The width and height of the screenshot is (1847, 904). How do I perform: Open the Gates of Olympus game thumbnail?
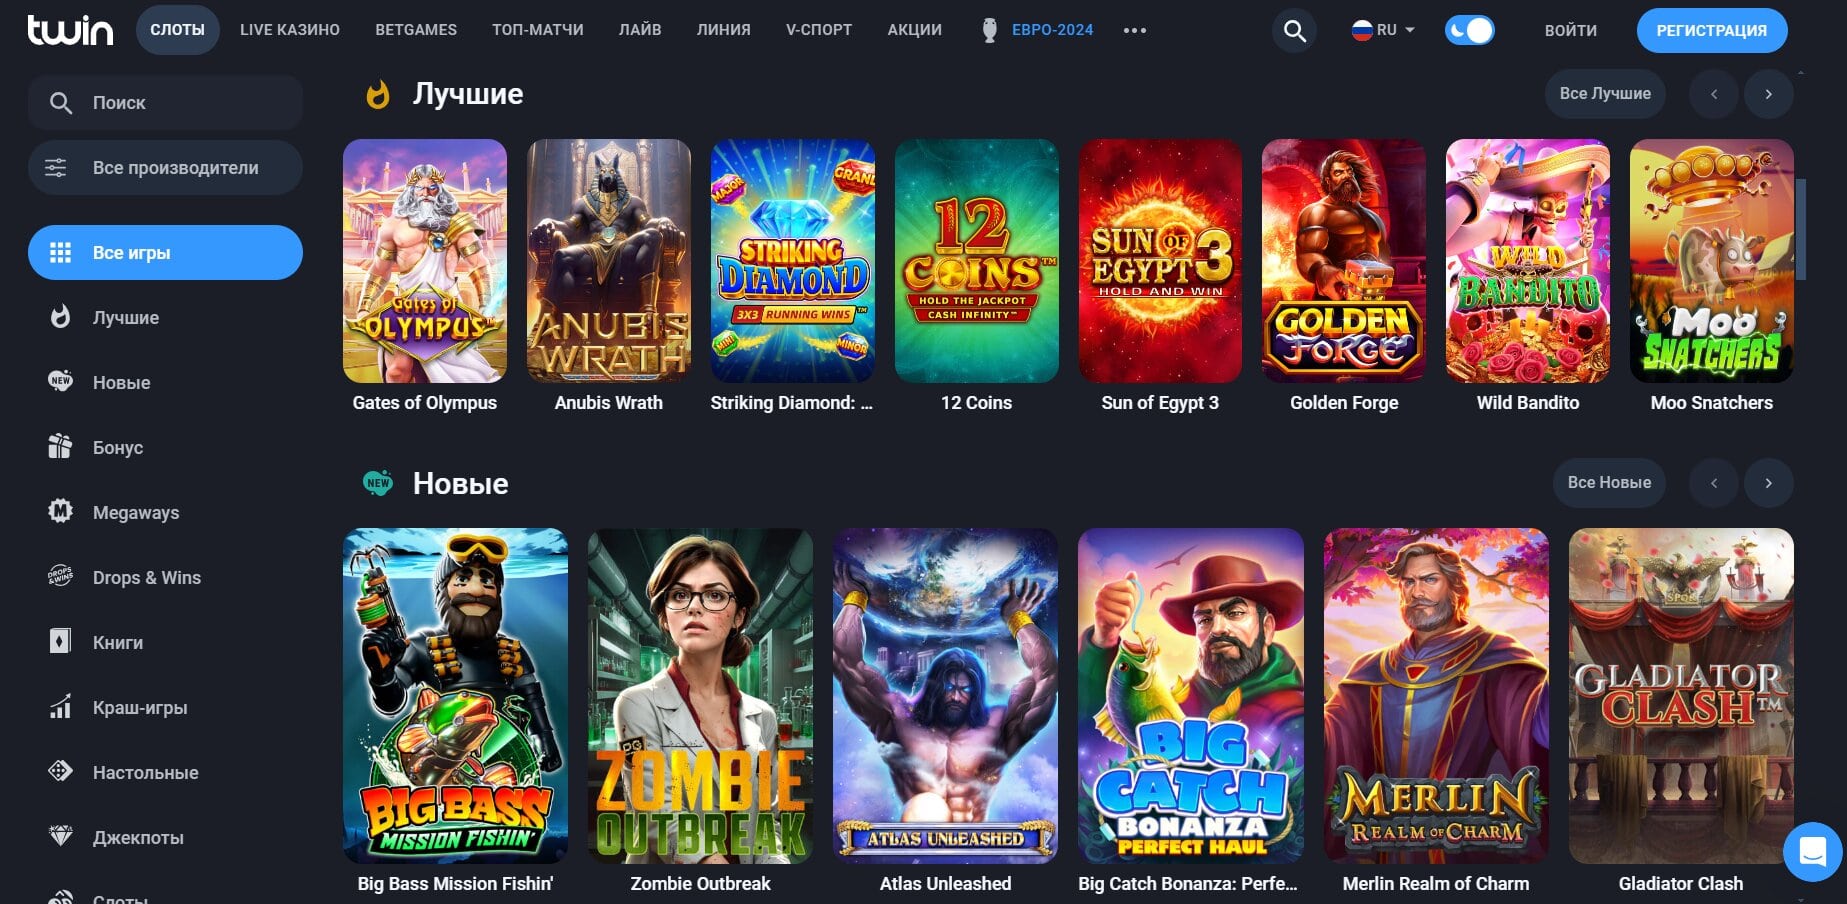point(425,260)
